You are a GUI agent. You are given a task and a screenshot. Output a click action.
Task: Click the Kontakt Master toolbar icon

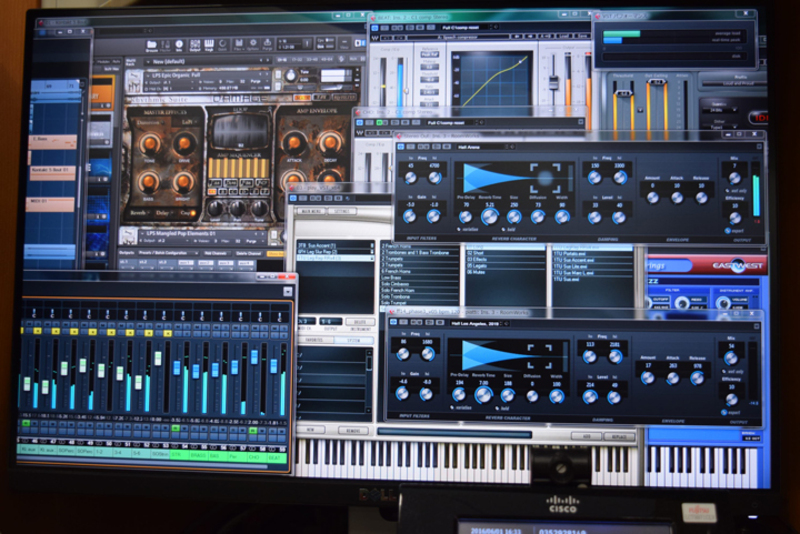165,45
